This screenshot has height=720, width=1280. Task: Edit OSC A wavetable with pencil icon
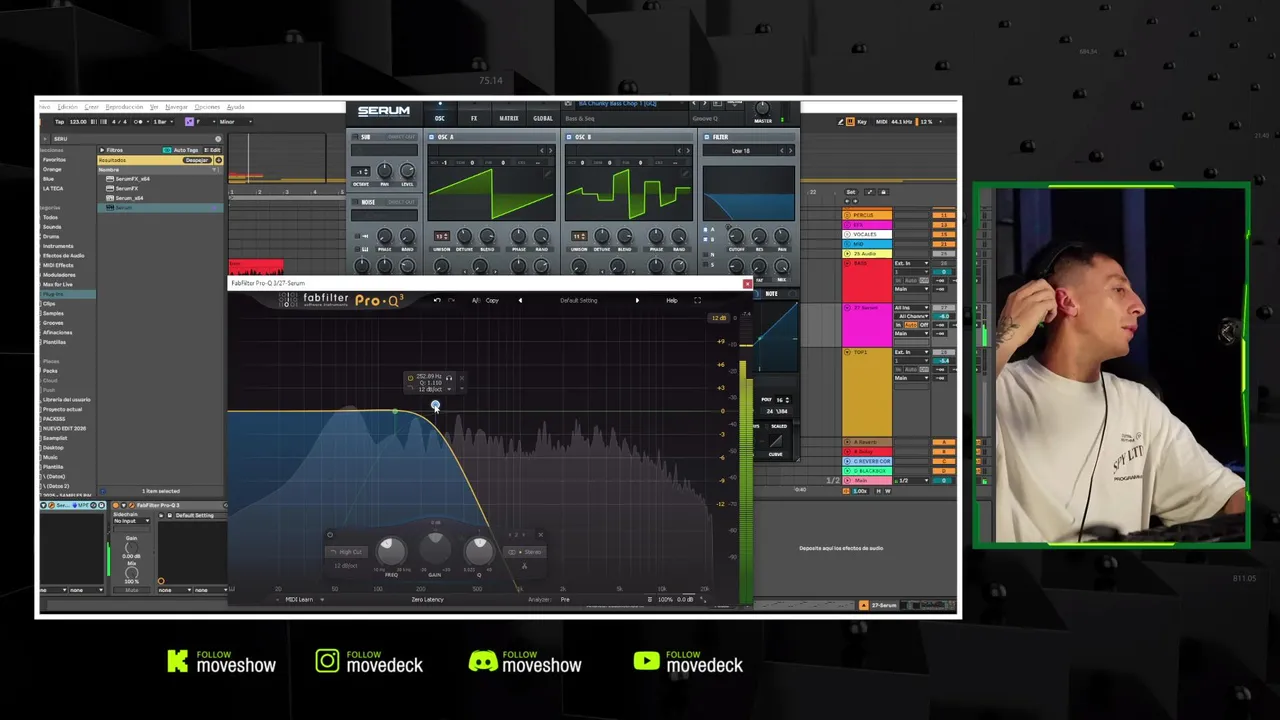pos(548,174)
